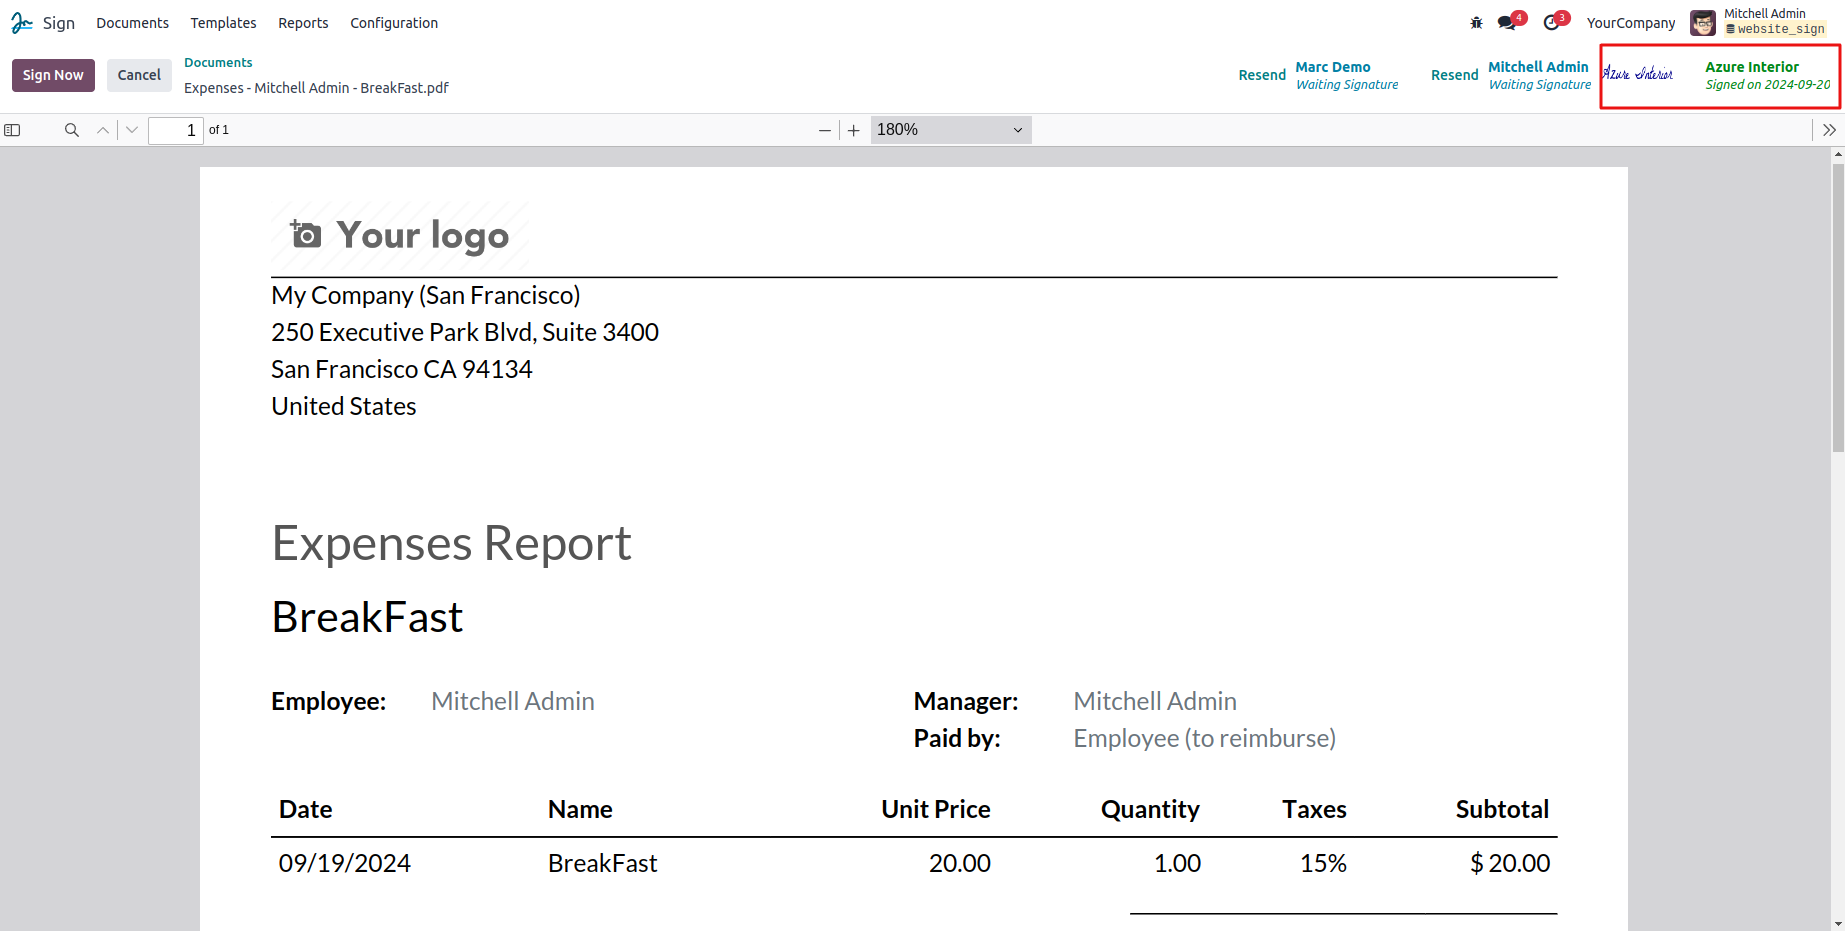Screen dimensions: 1845x931
Task: Open the PDF viewer tools chevron menu
Action: [1829, 130]
